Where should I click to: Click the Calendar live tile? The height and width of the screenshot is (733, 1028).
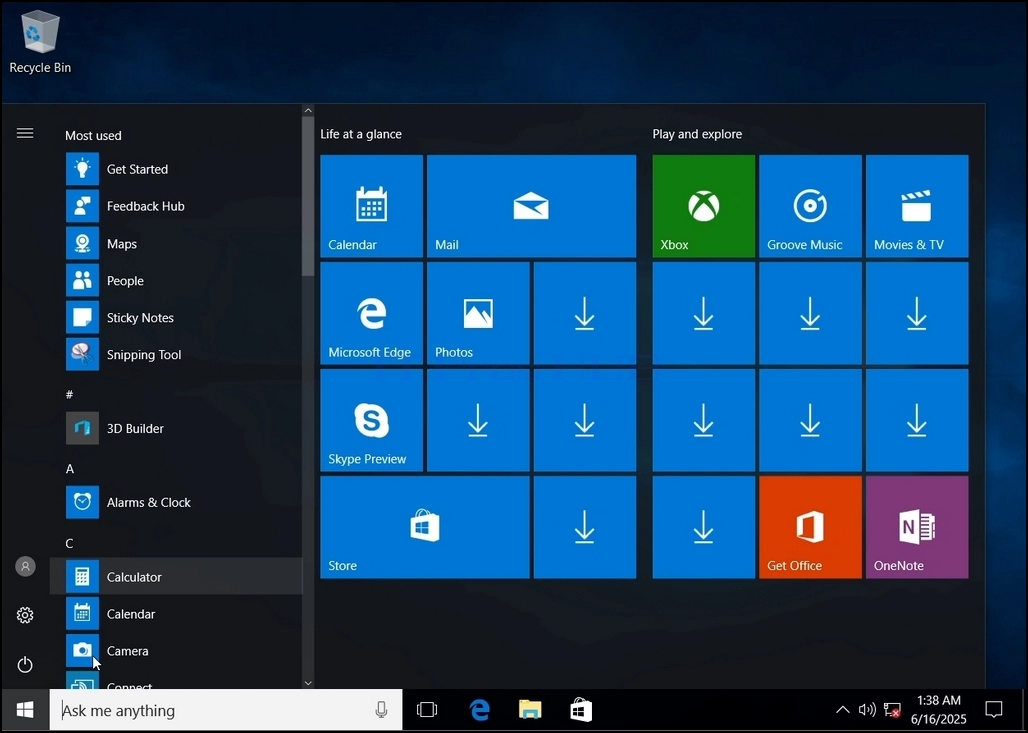[x=372, y=206]
